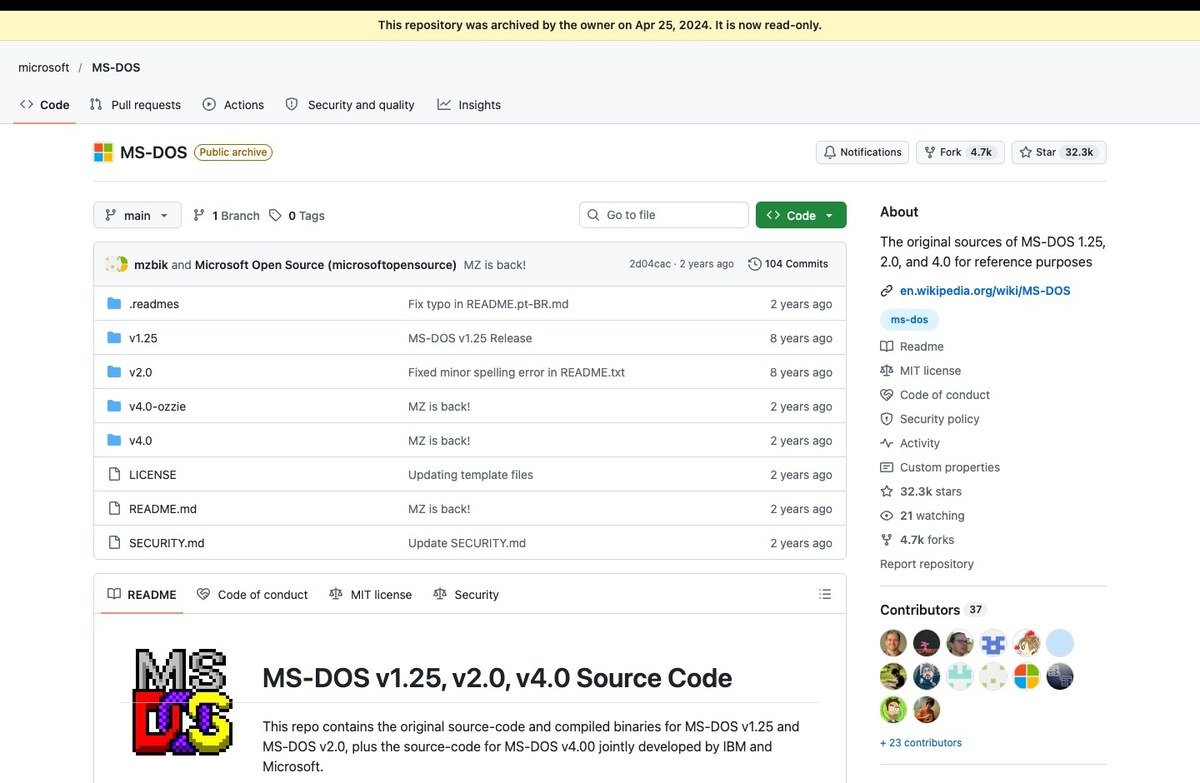
Task: Open commit 'Fix typo in README.pt-BR.md'
Action: pyautogui.click(x=488, y=304)
